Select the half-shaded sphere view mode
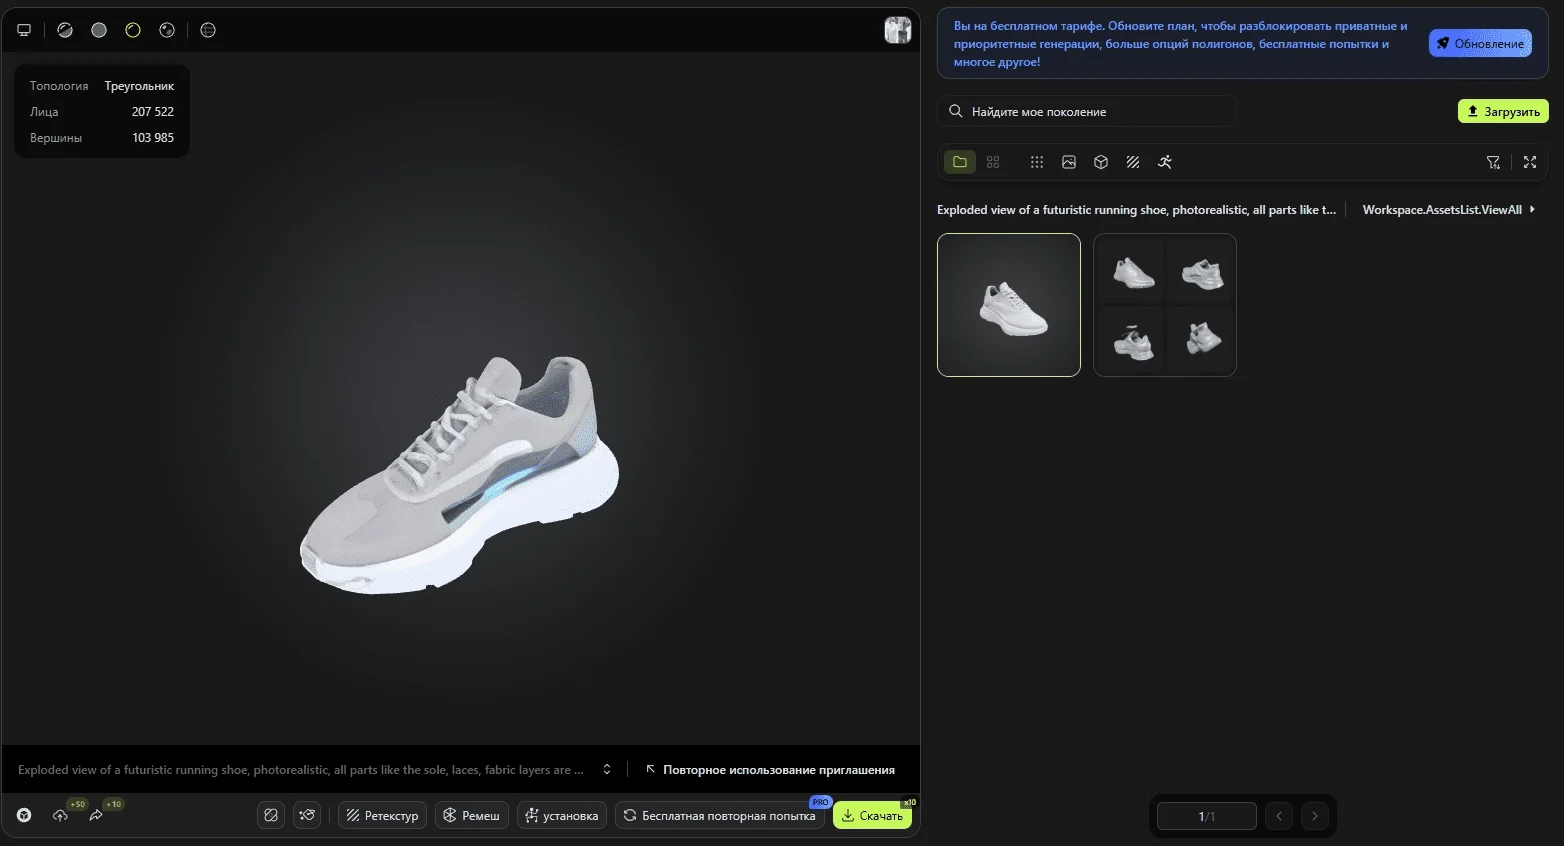Image resolution: width=1564 pixels, height=846 pixels. pos(65,30)
